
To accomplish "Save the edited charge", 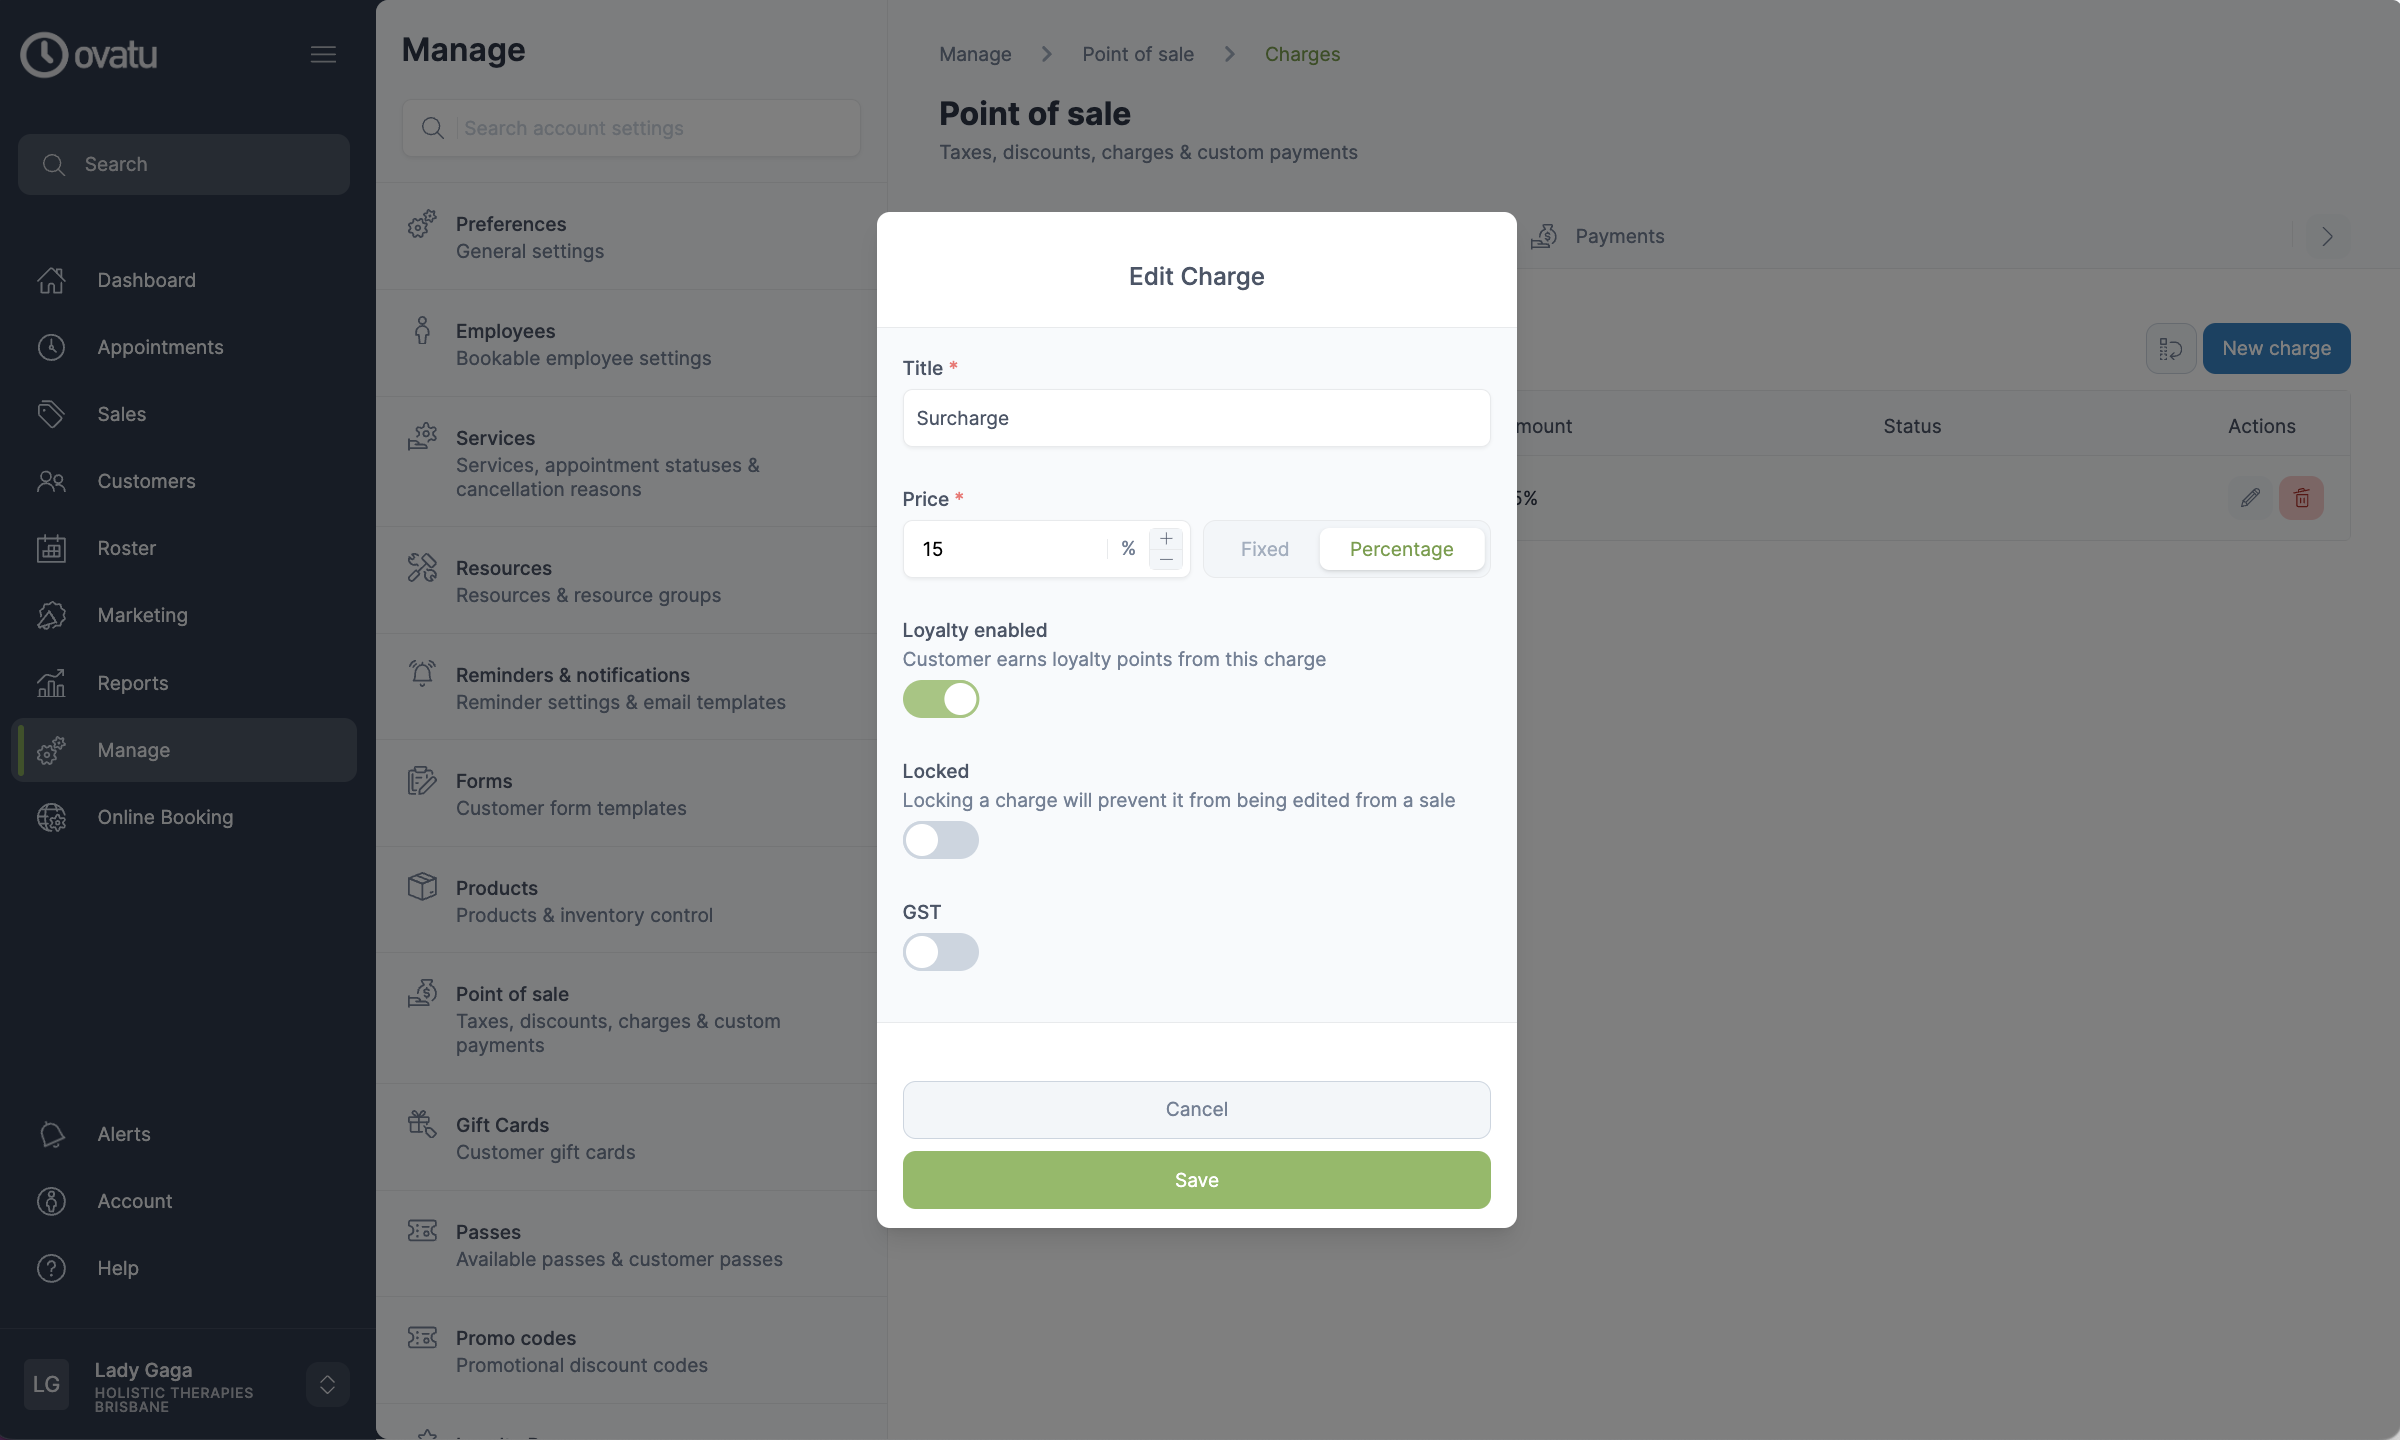I will (x=1196, y=1180).
